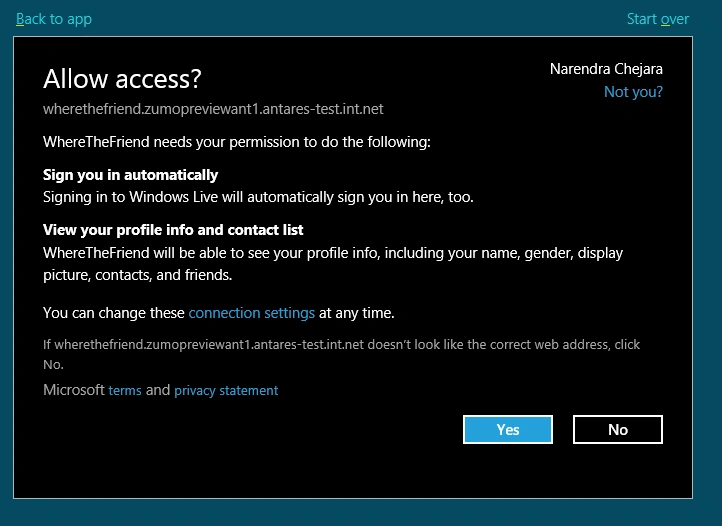Click the Narendra Chejara account name

coord(606,69)
